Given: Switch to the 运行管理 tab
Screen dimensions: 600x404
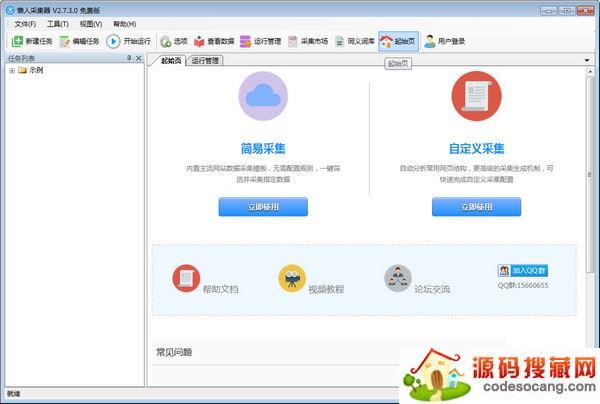Looking at the screenshot, I should point(205,61).
